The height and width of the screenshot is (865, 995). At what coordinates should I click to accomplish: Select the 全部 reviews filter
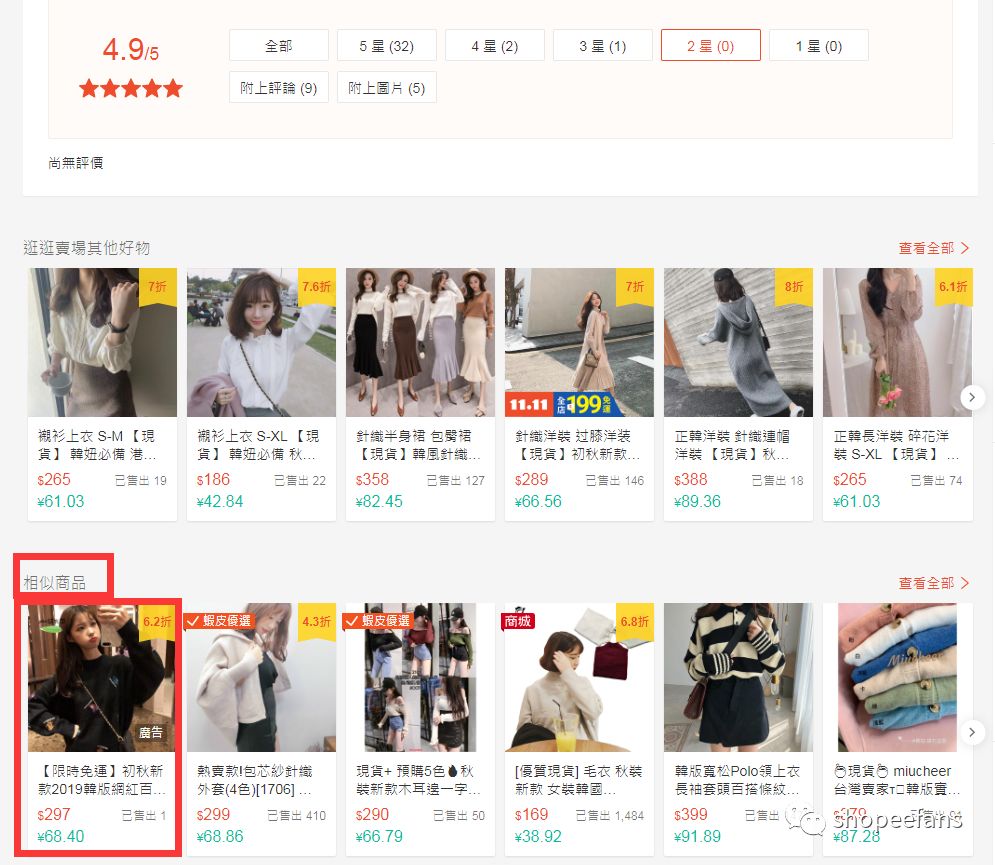coord(281,45)
